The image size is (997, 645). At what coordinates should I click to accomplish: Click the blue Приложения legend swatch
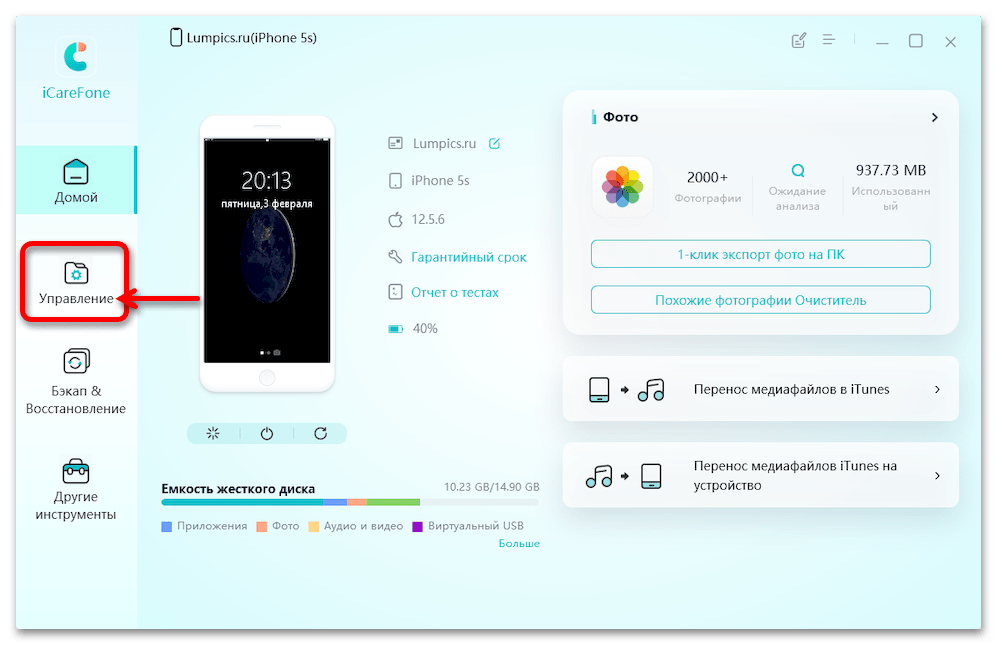click(x=167, y=527)
